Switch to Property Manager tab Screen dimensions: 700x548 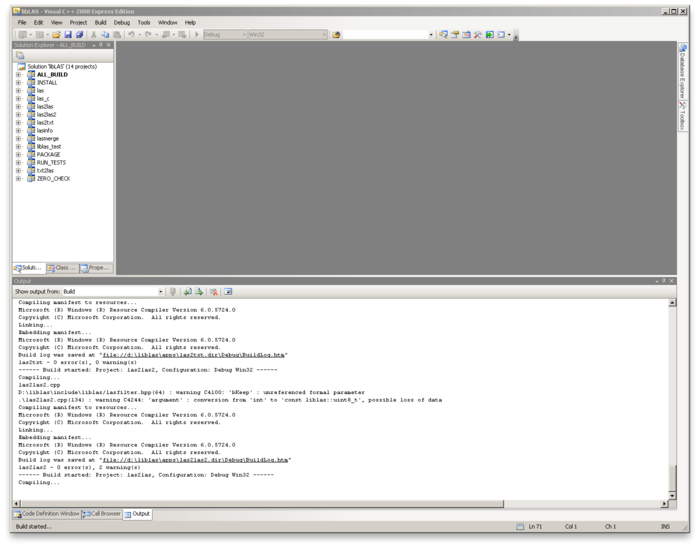tap(96, 268)
